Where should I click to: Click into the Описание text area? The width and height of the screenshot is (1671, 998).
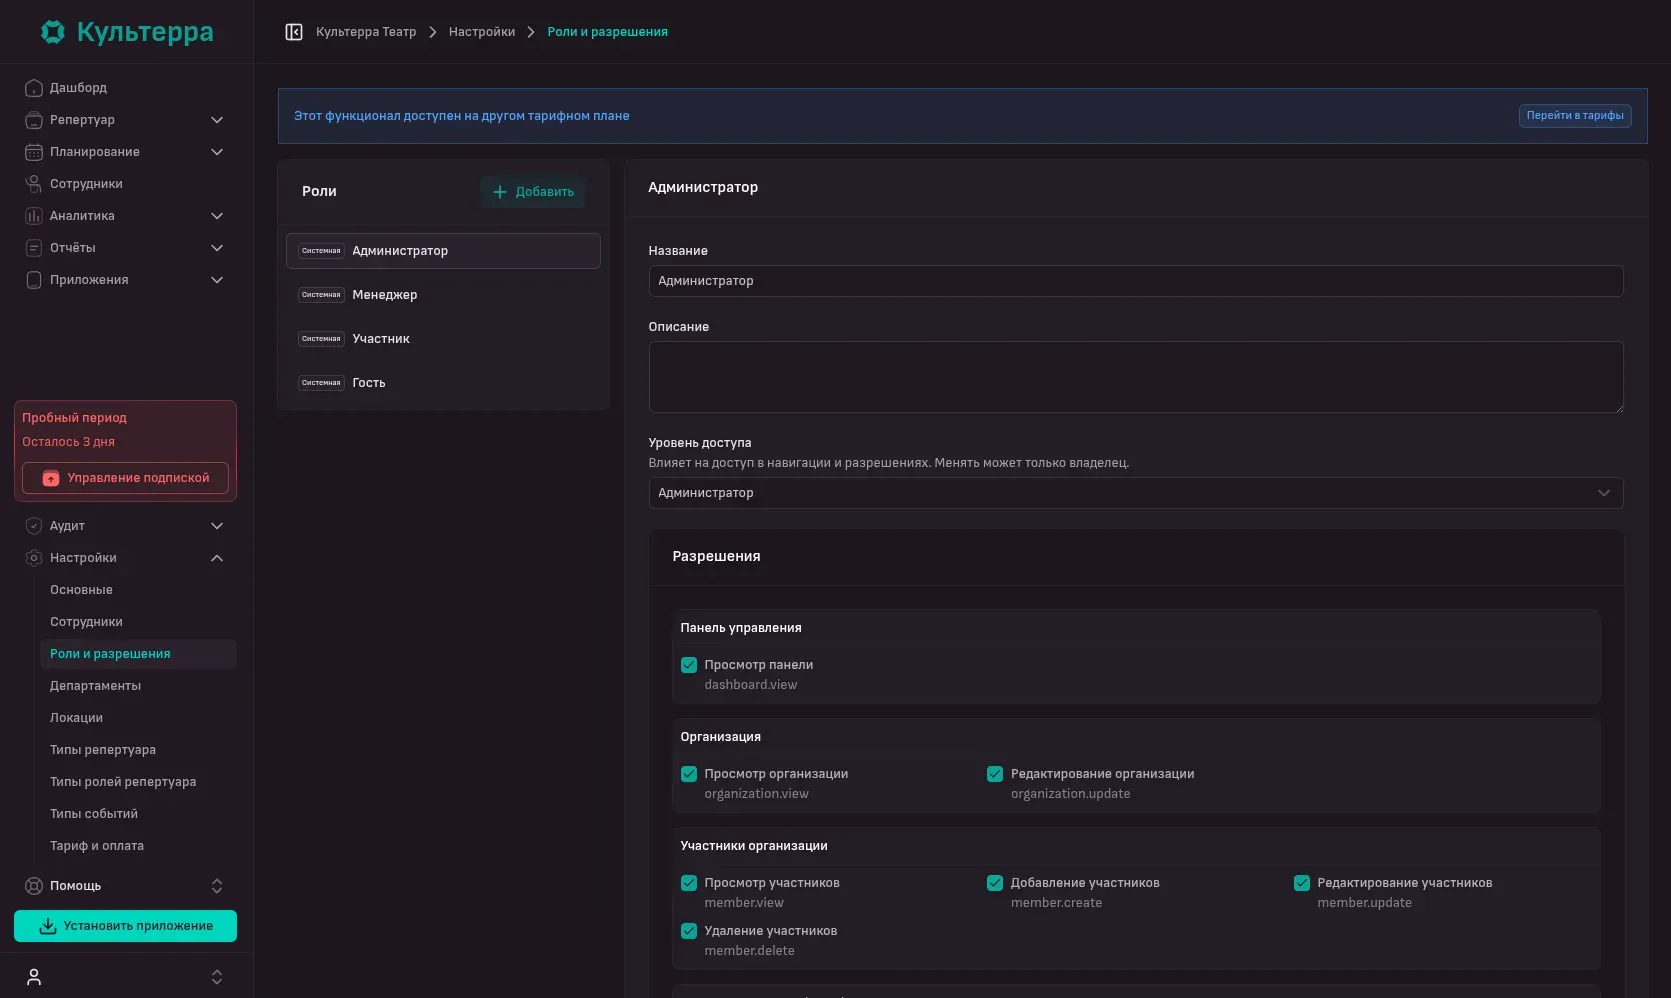[x=1135, y=377]
